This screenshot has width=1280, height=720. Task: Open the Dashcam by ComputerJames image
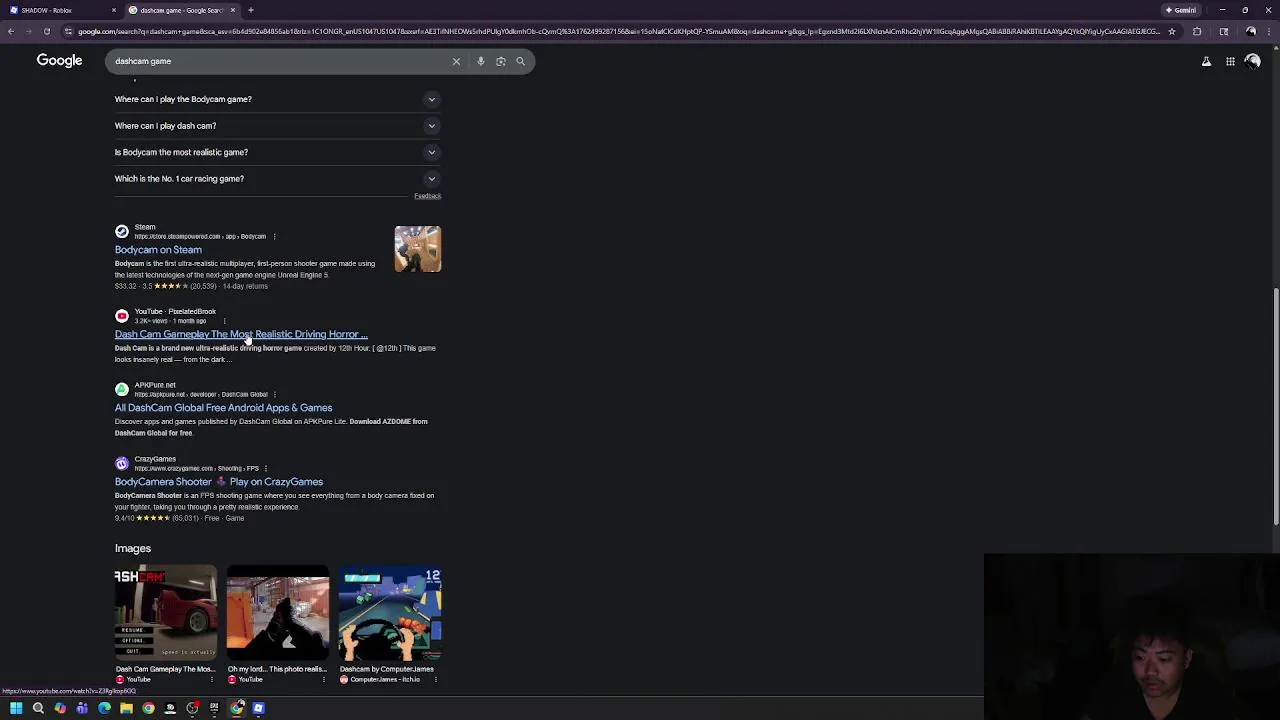[390, 612]
